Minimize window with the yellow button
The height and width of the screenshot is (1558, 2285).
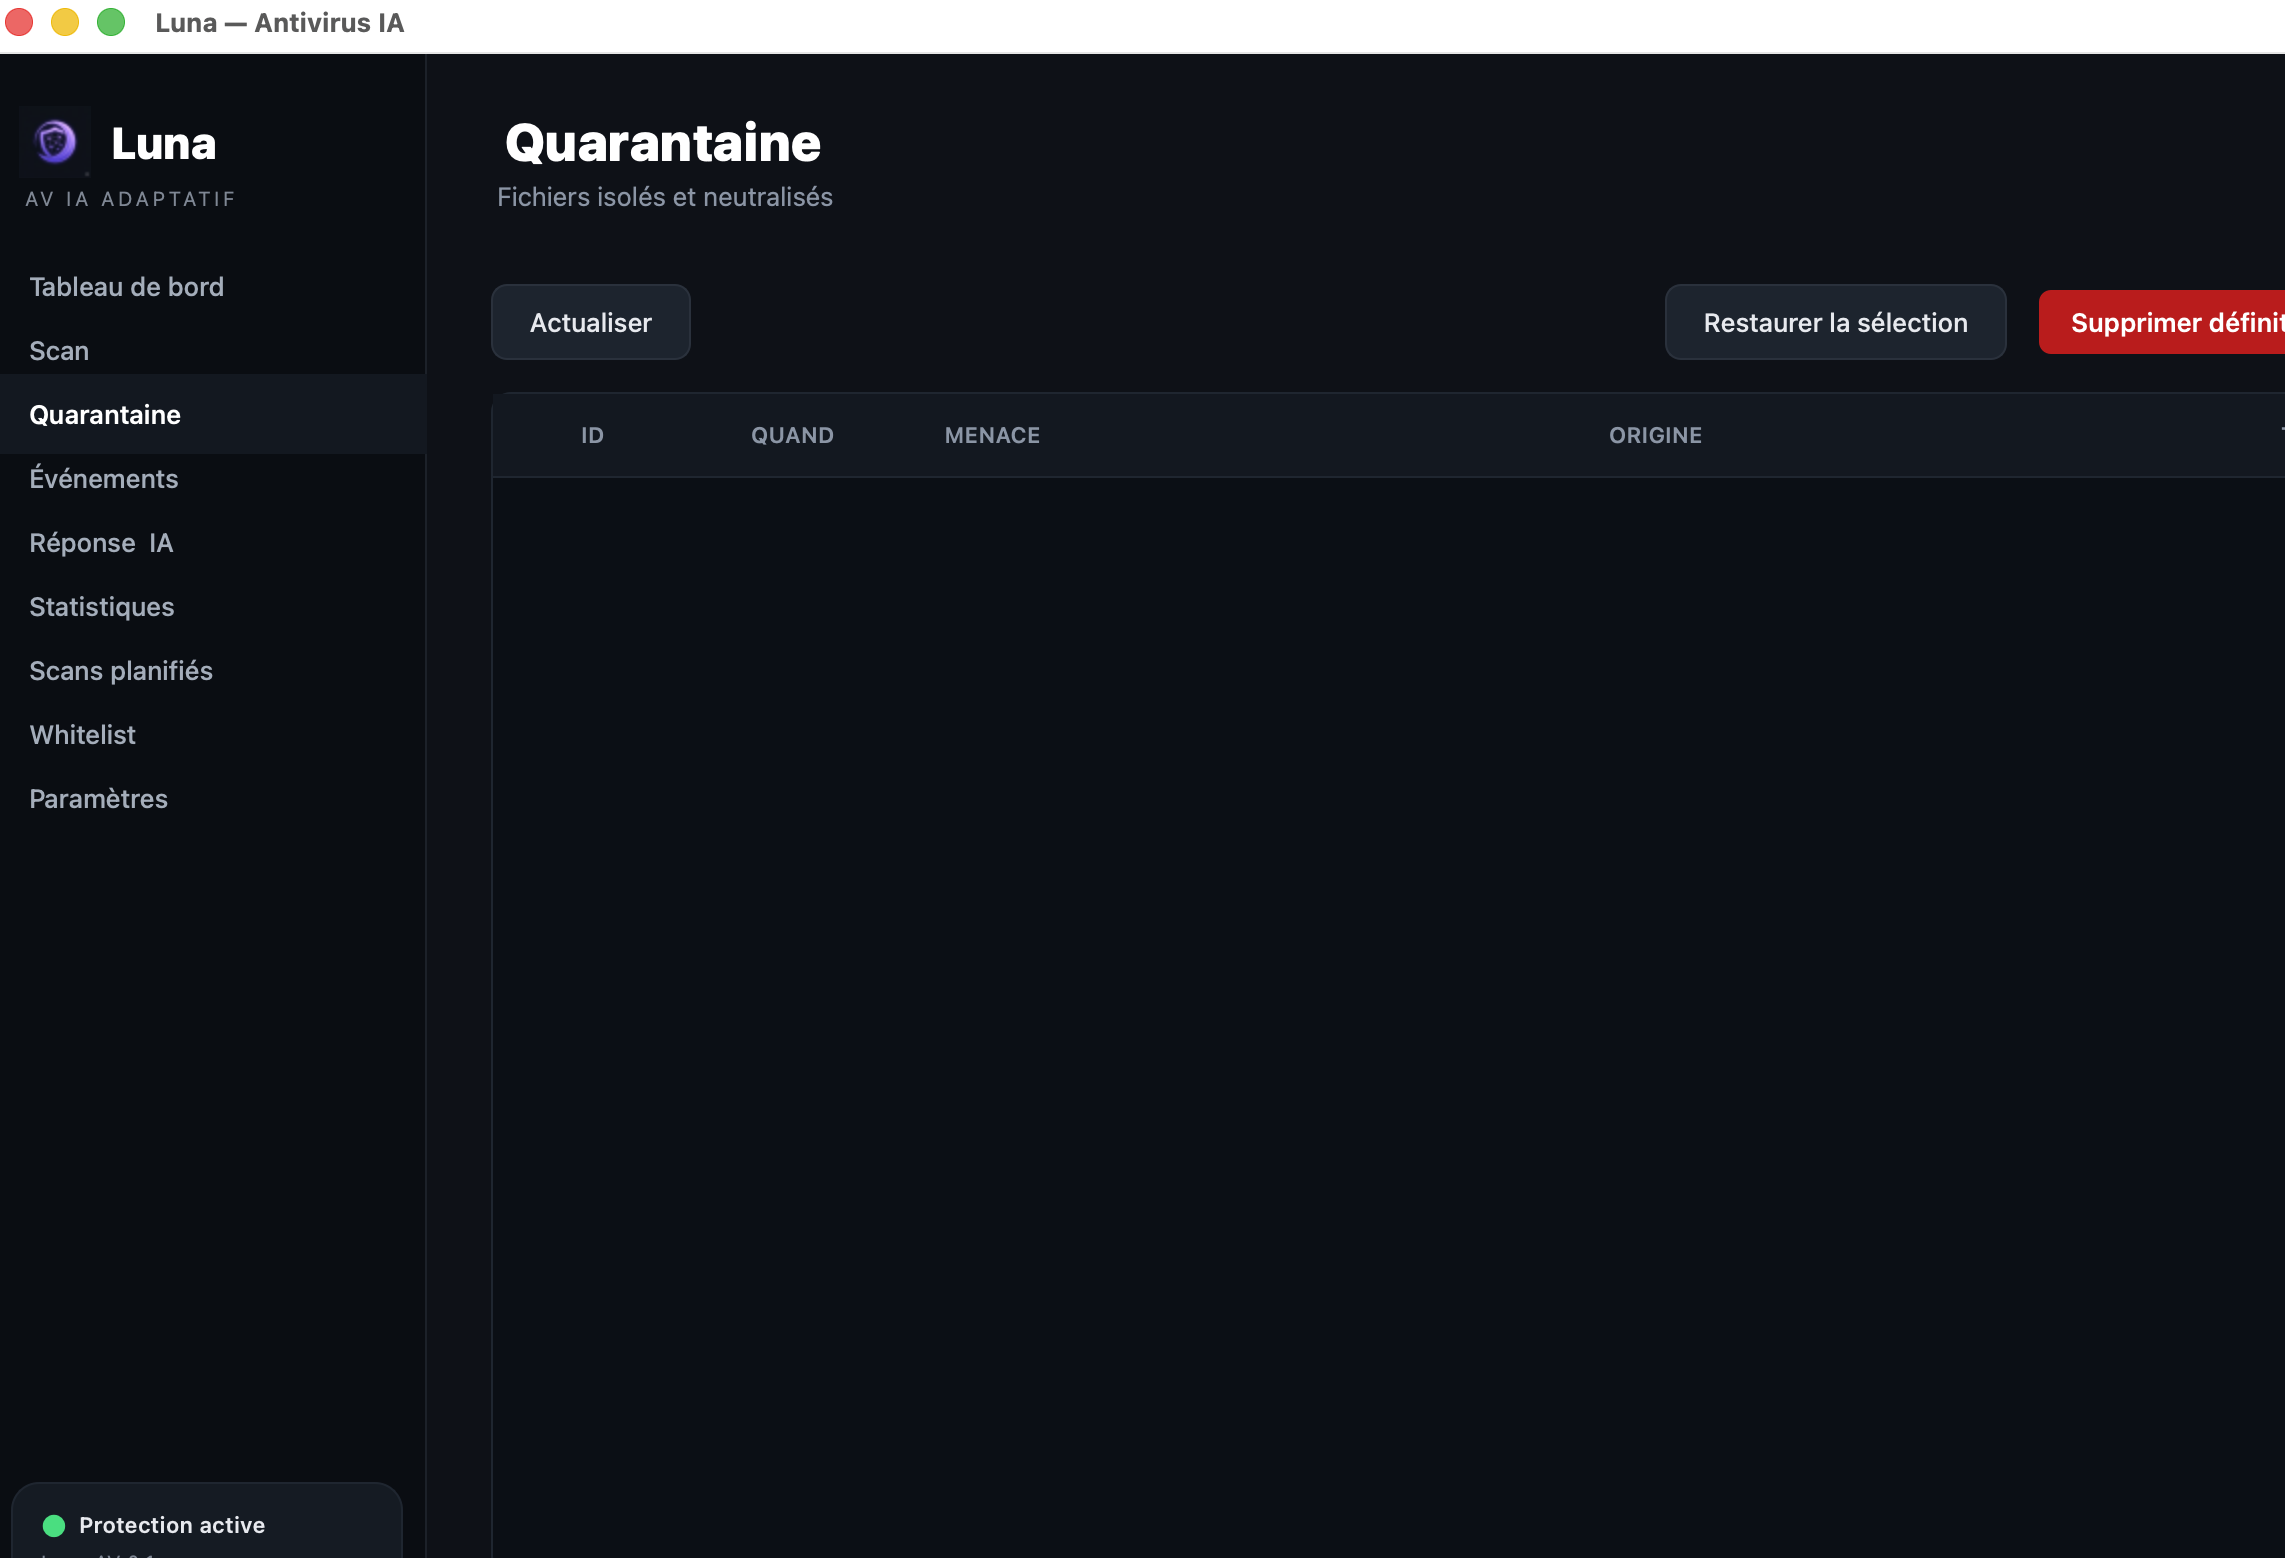pyautogui.click(x=65, y=22)
